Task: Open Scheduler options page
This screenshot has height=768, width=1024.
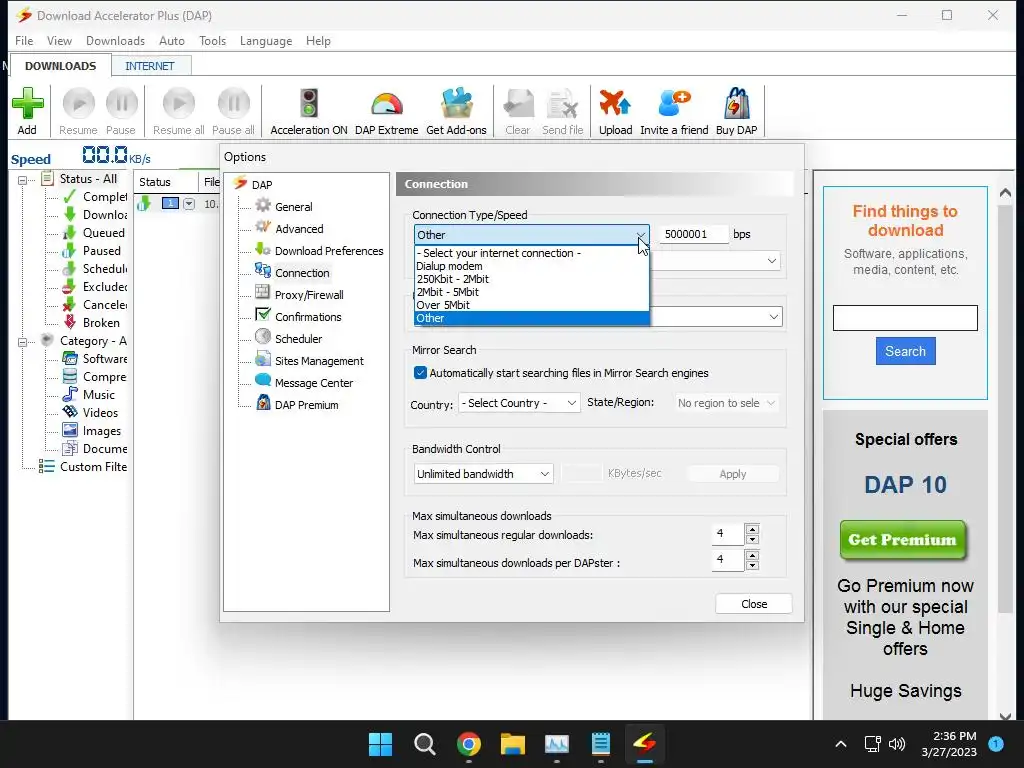Action: point(298,339)
